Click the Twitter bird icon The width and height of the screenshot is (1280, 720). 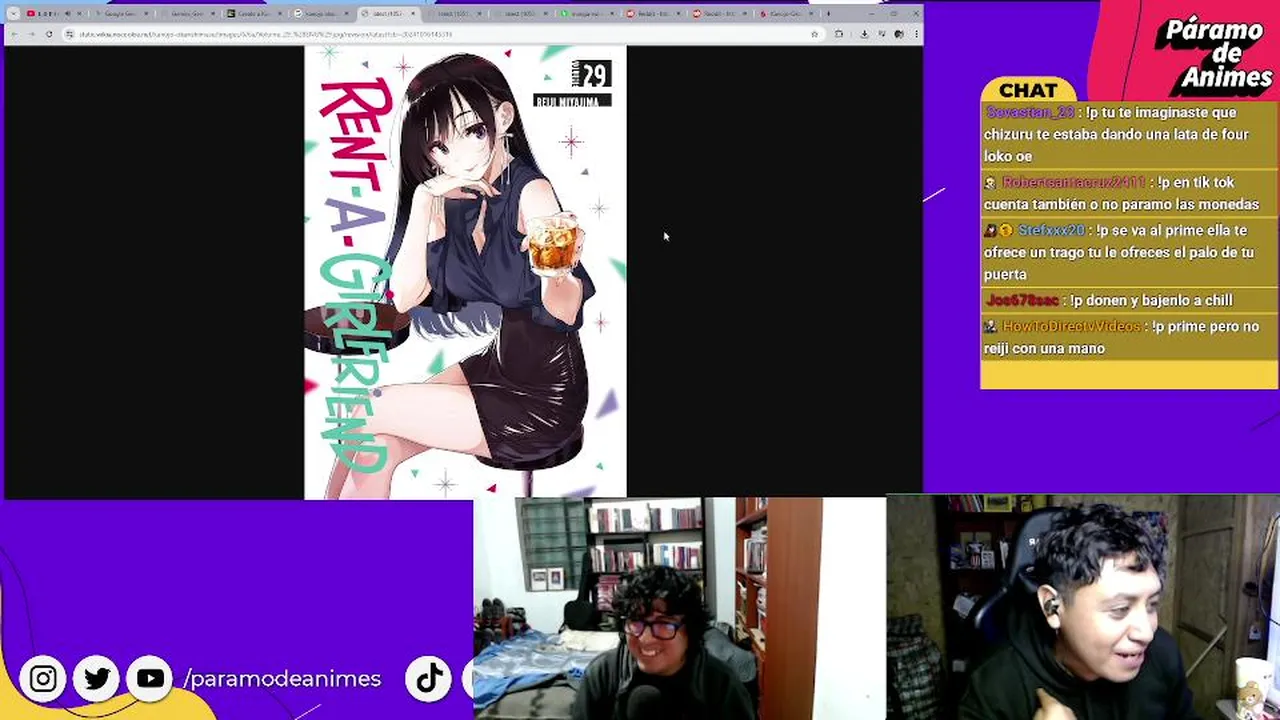coord(97,679)
